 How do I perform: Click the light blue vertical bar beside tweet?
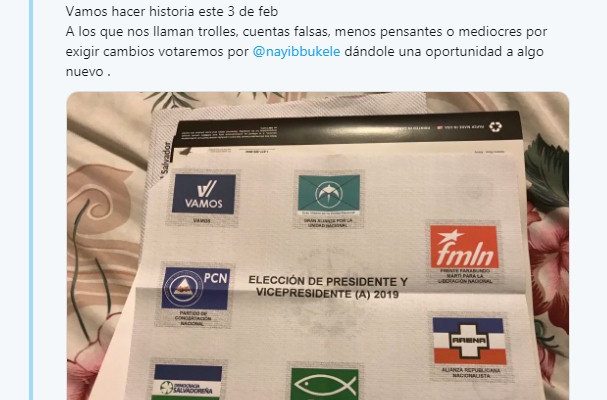(31, 200)
